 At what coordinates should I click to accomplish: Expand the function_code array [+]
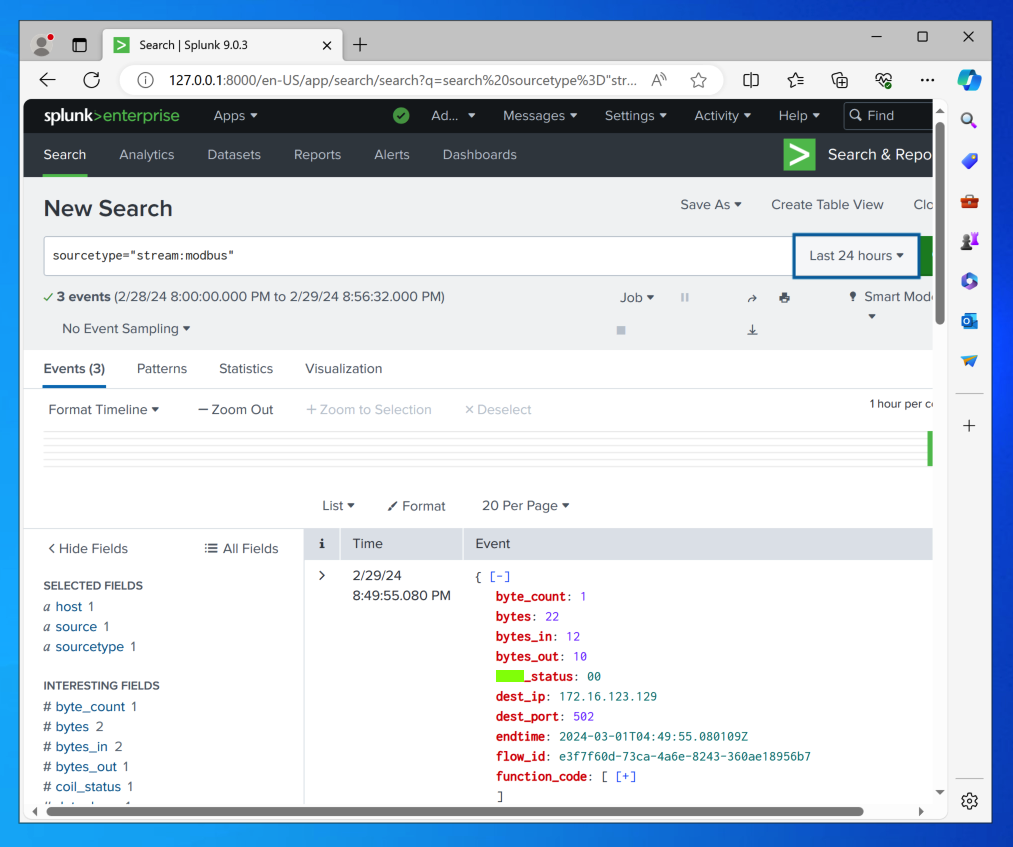coord(626,776)
